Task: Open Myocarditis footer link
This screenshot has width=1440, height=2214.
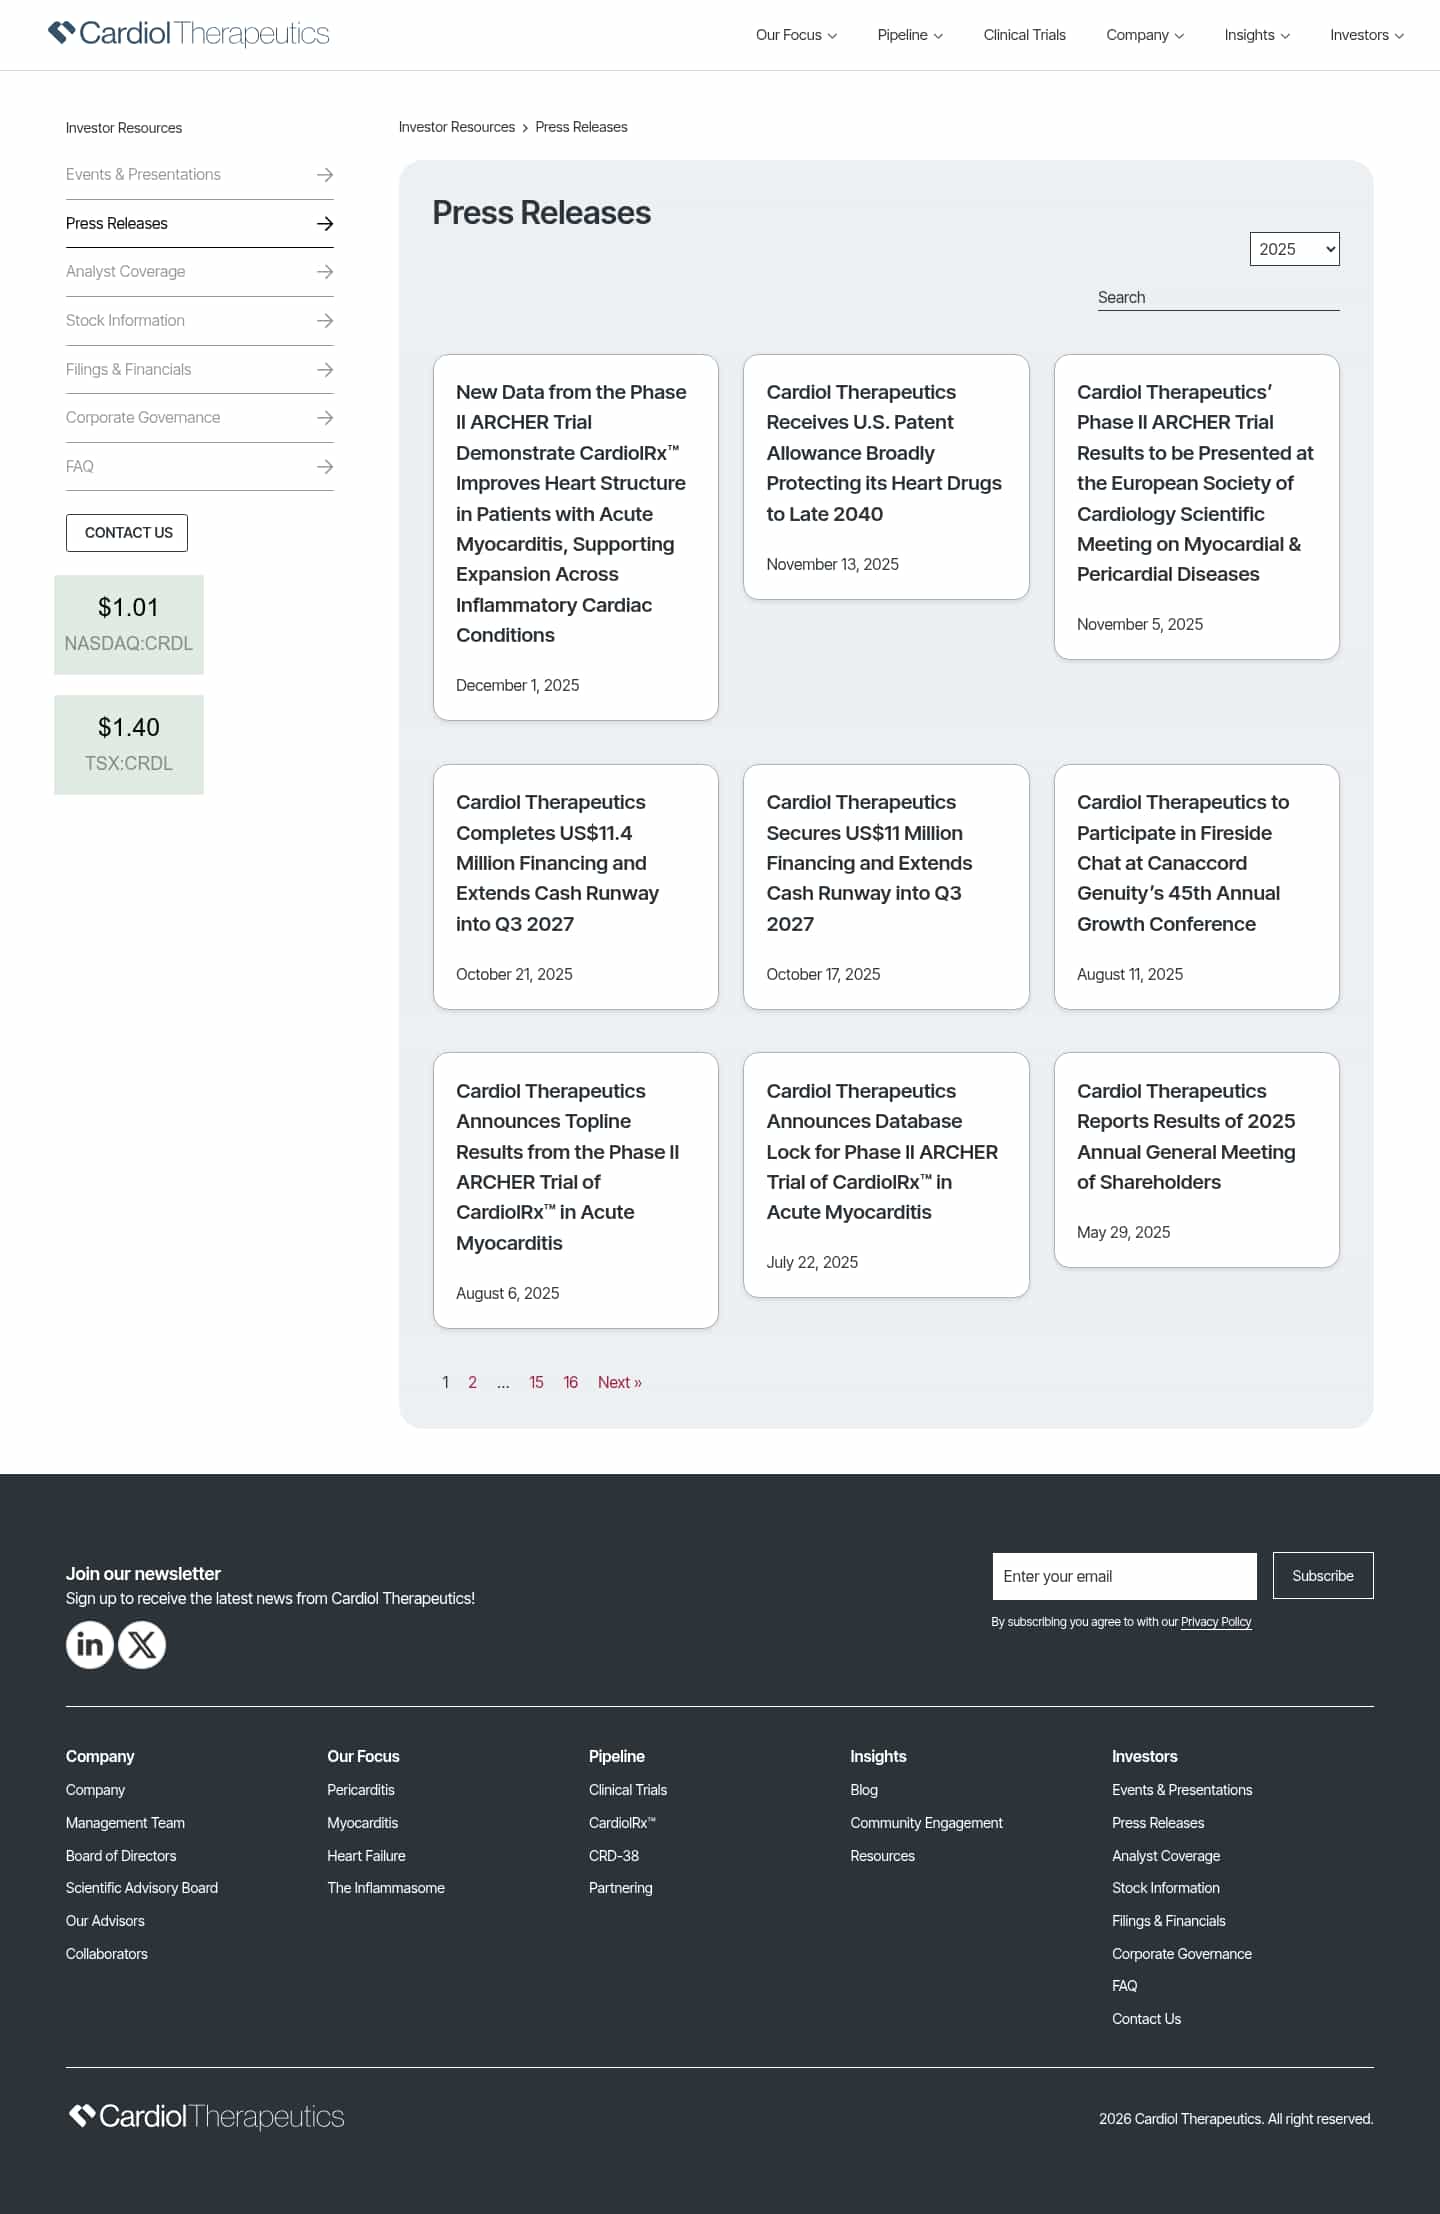Action: coord(363,1823)
